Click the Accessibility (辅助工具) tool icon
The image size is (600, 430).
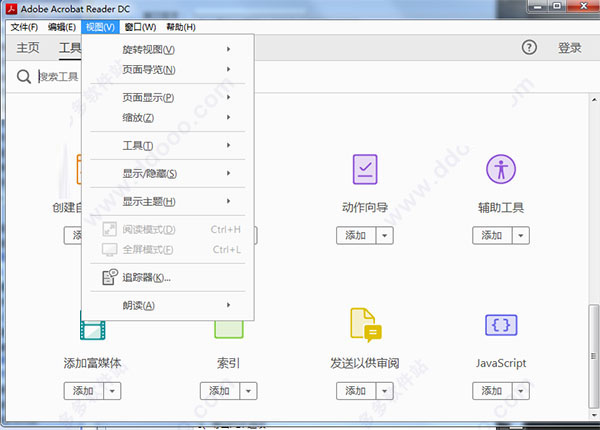tap(501, 169)
